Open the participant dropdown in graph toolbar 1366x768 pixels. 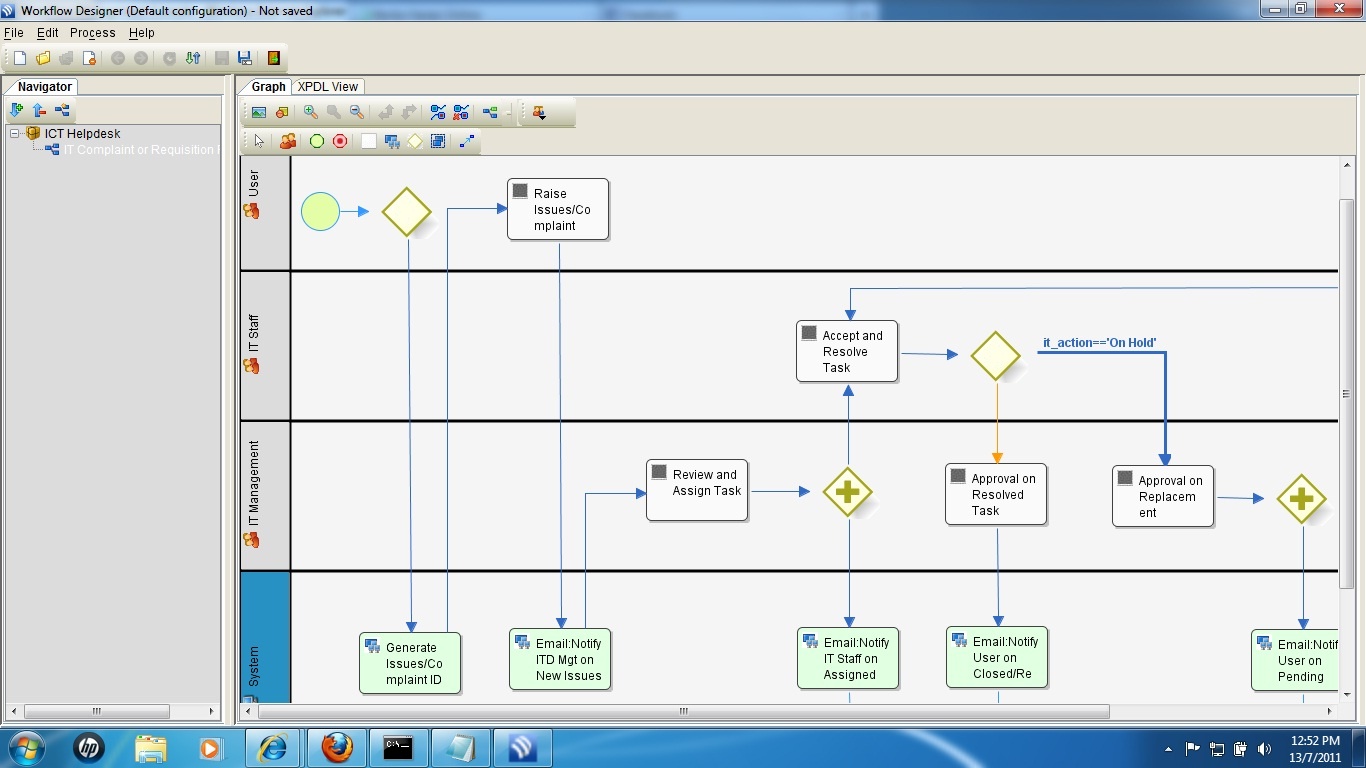[539, 113]
